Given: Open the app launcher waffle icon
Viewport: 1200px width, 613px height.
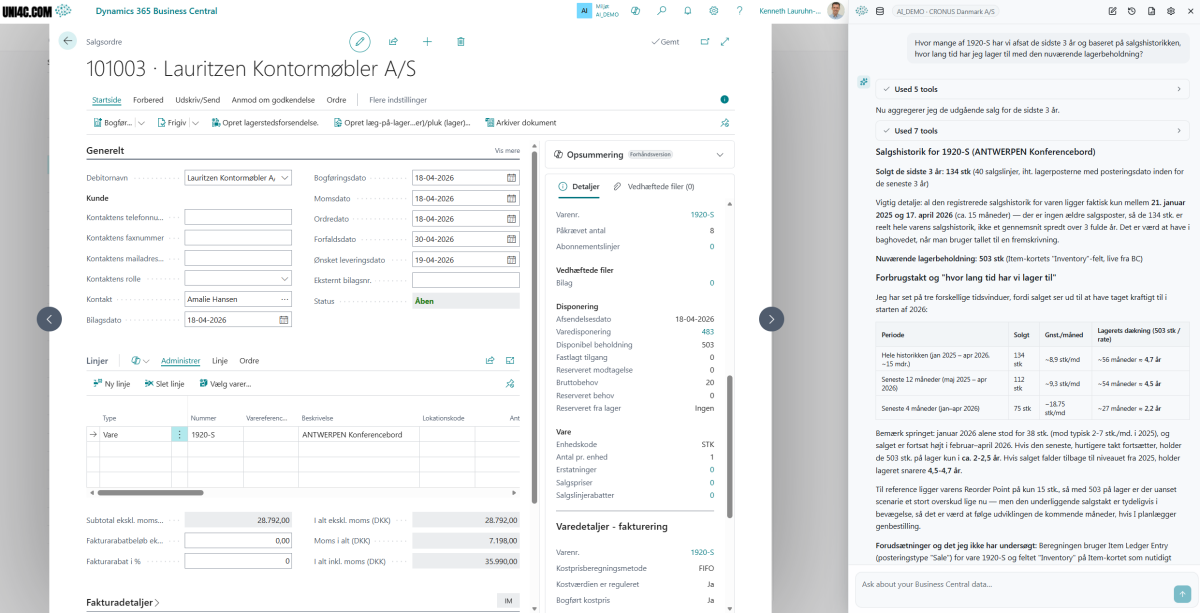Looking at the screenshot, I should [63, 11].
